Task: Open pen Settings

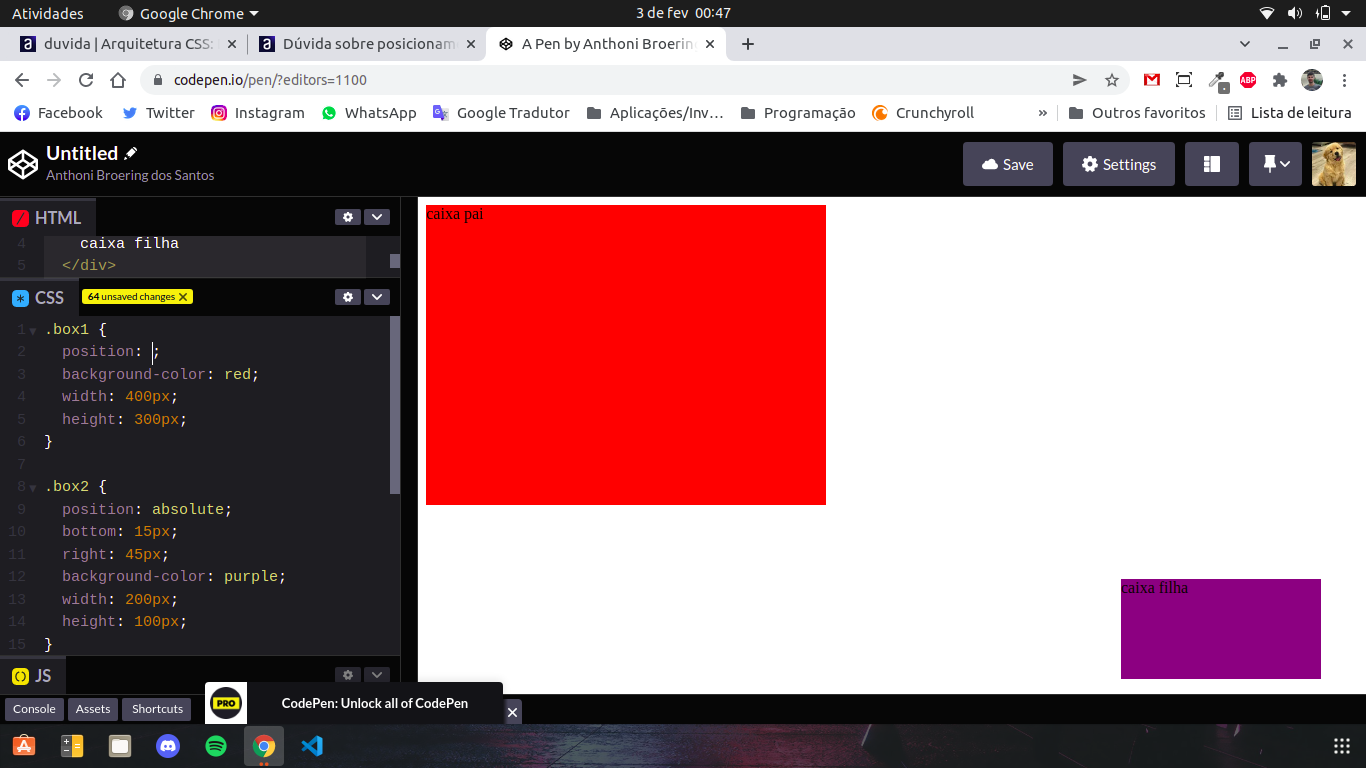Action: 1118,164
